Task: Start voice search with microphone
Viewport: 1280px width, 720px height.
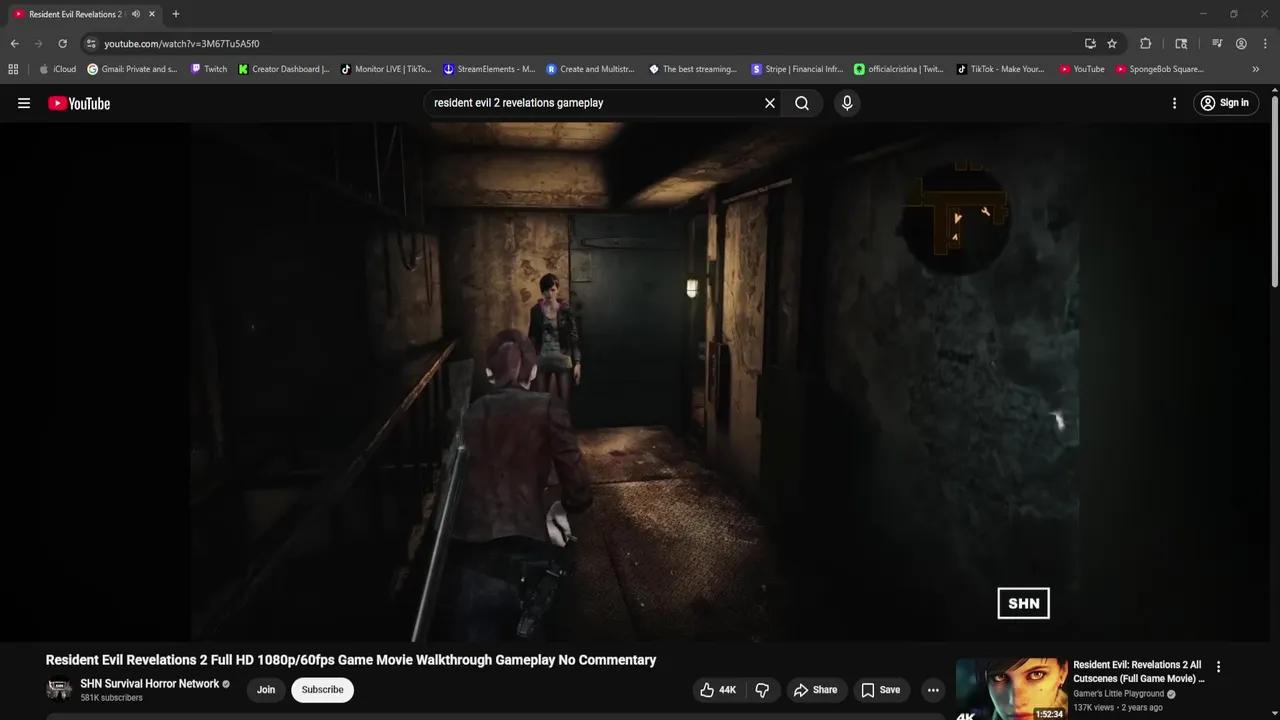Action: (x=847, y=103)
